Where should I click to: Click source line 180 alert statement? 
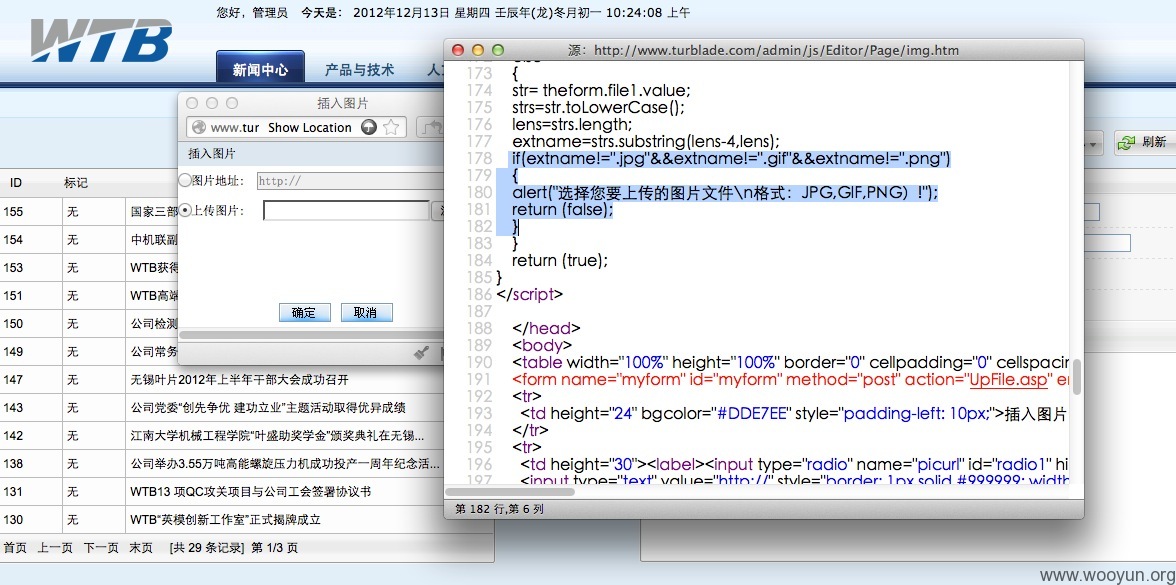pyautogui.click(x=725, y=193)
